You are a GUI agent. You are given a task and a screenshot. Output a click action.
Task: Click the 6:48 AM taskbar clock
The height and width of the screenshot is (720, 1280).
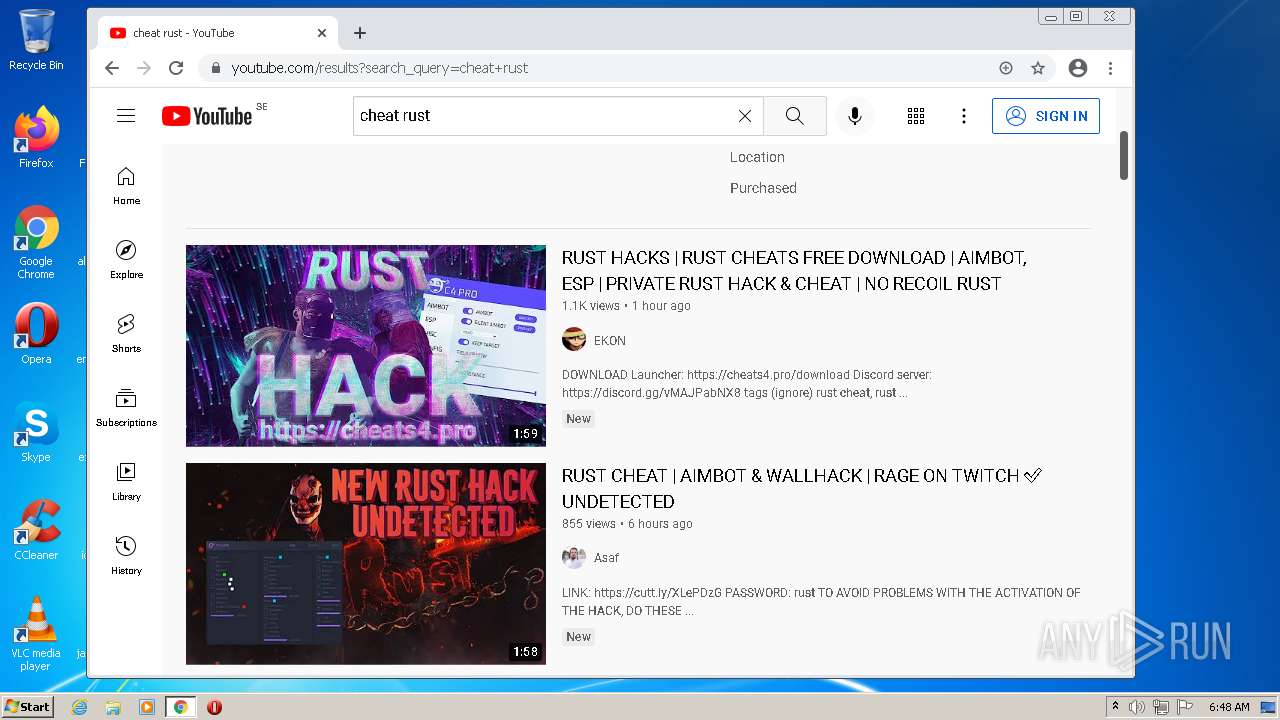(1229, 707)
